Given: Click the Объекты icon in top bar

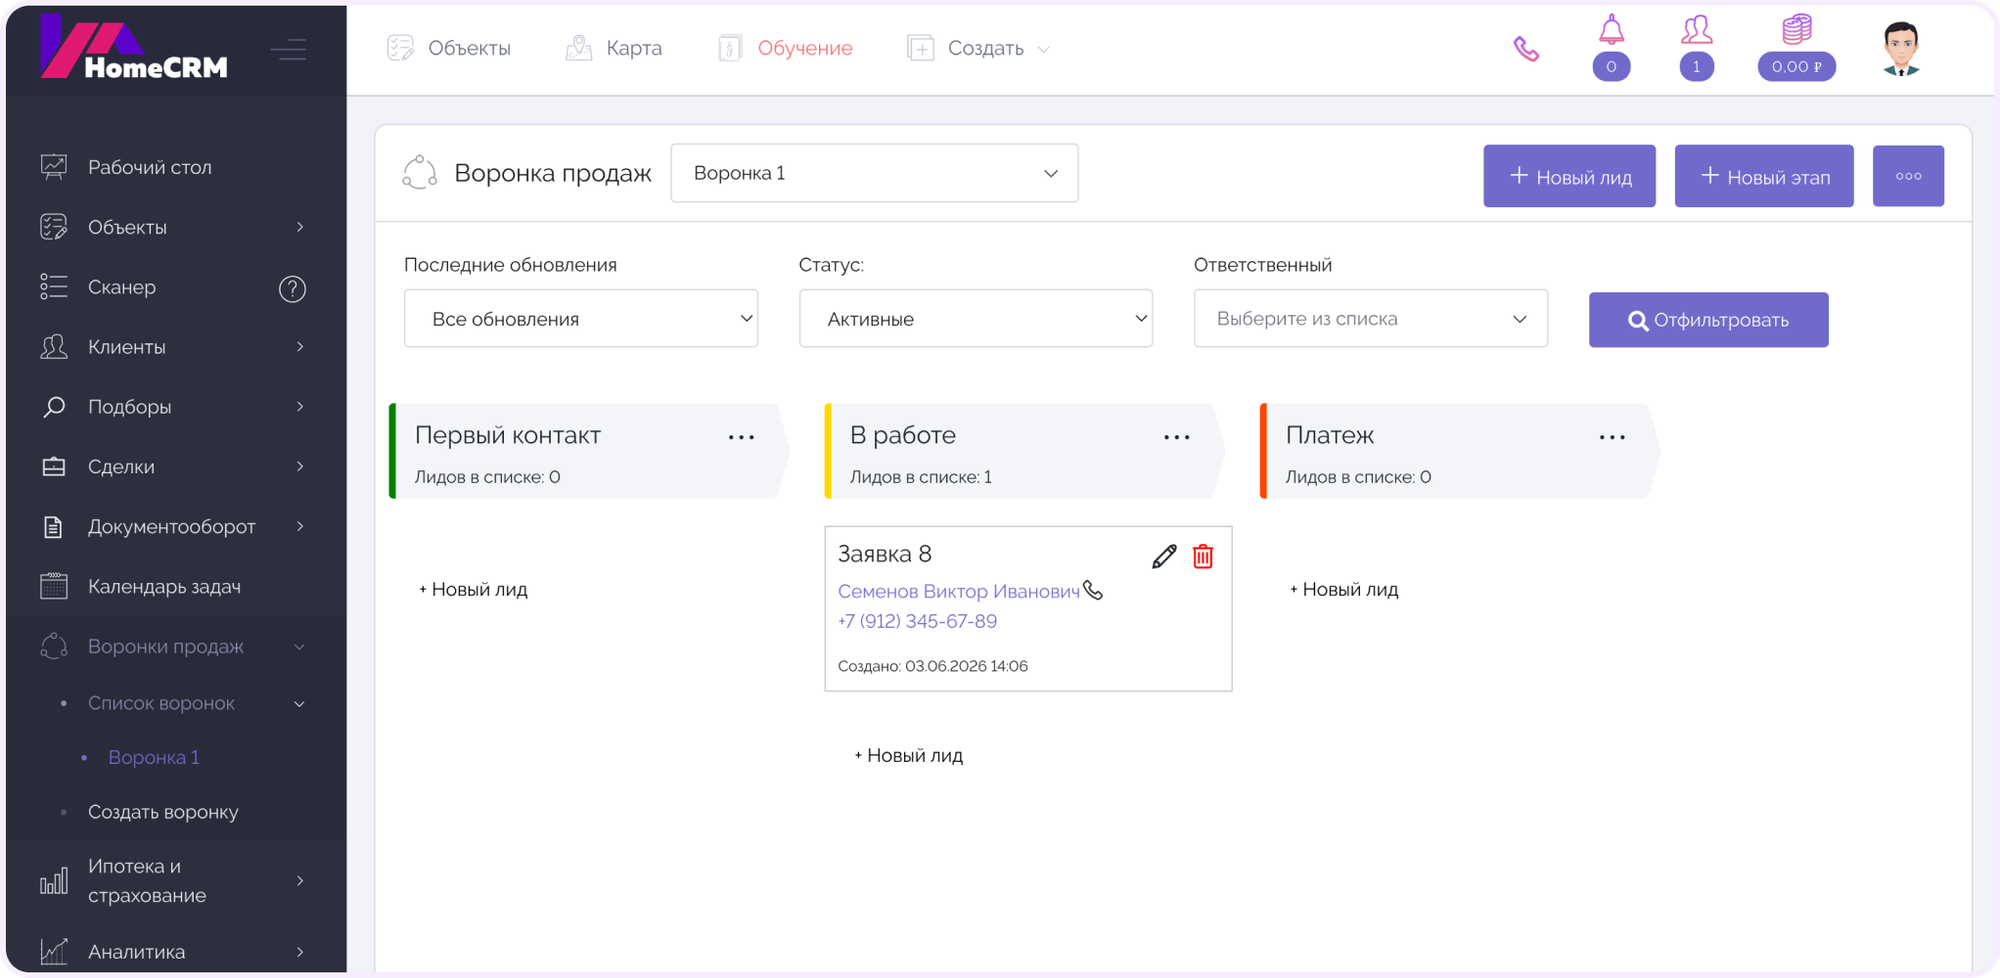Looking at the screenshot, I should pyautogui.click(x=401, y=48).
